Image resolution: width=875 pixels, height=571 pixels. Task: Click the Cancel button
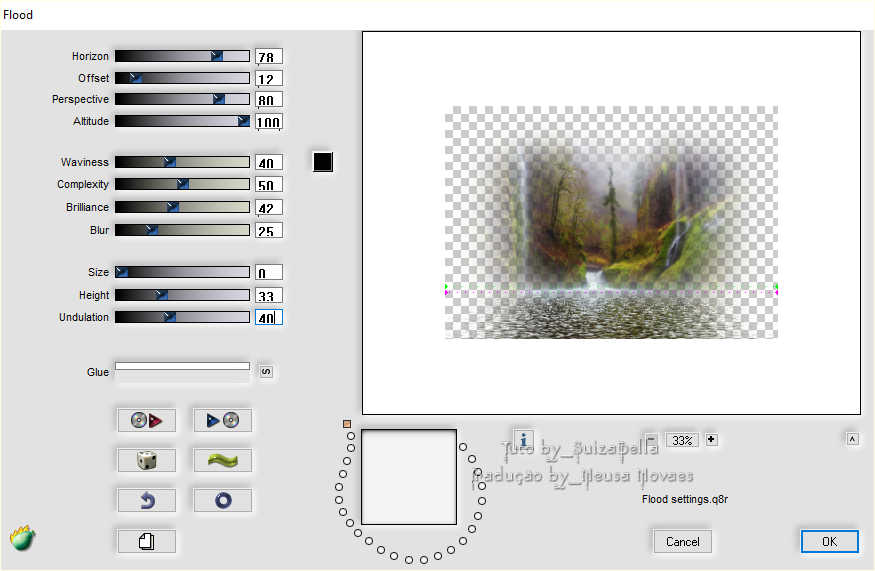coord(682,541)
